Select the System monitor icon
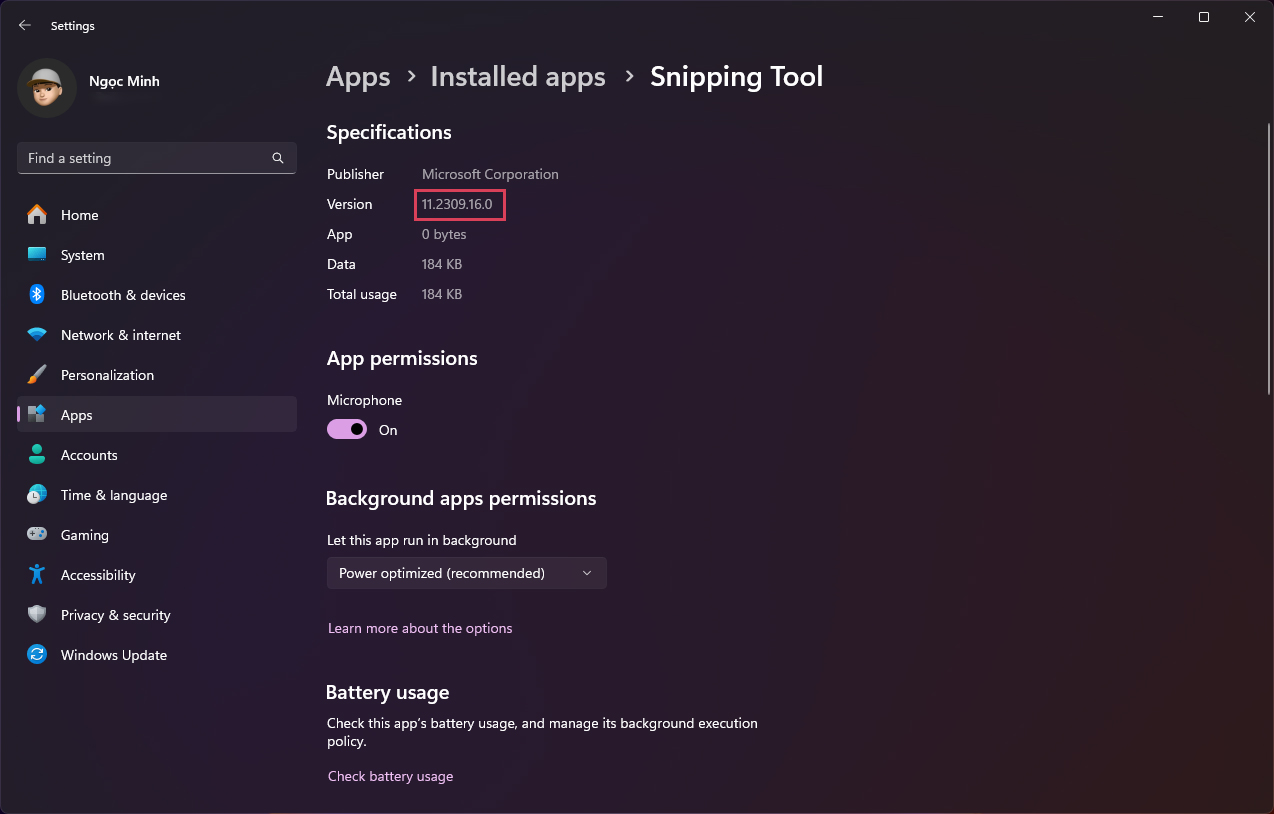 (37, 255)
